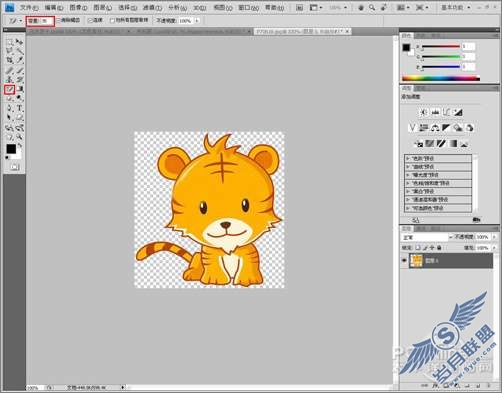Select the Dodge tool
502x393 pixels.
point(19,98)
